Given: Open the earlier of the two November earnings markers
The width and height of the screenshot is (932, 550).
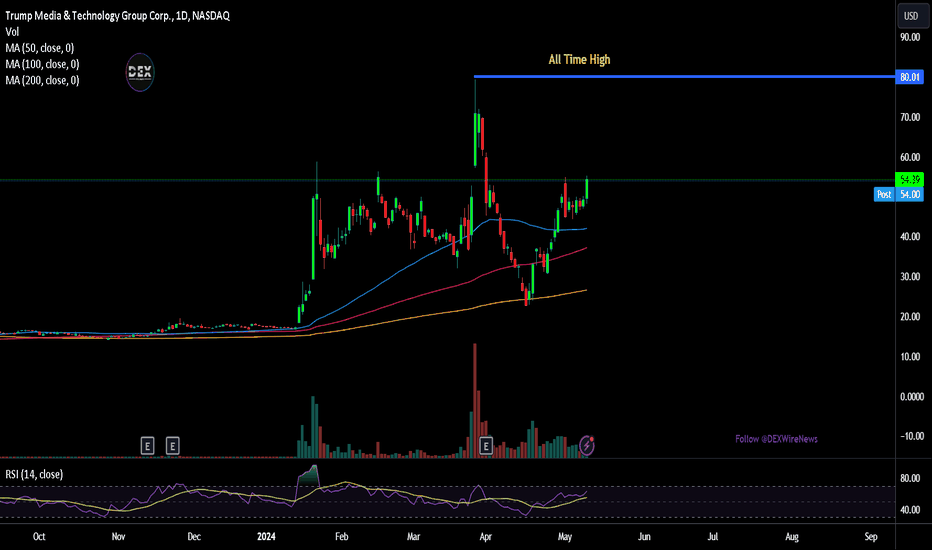Looking at the screenshot, I should [x=147, y=445].
